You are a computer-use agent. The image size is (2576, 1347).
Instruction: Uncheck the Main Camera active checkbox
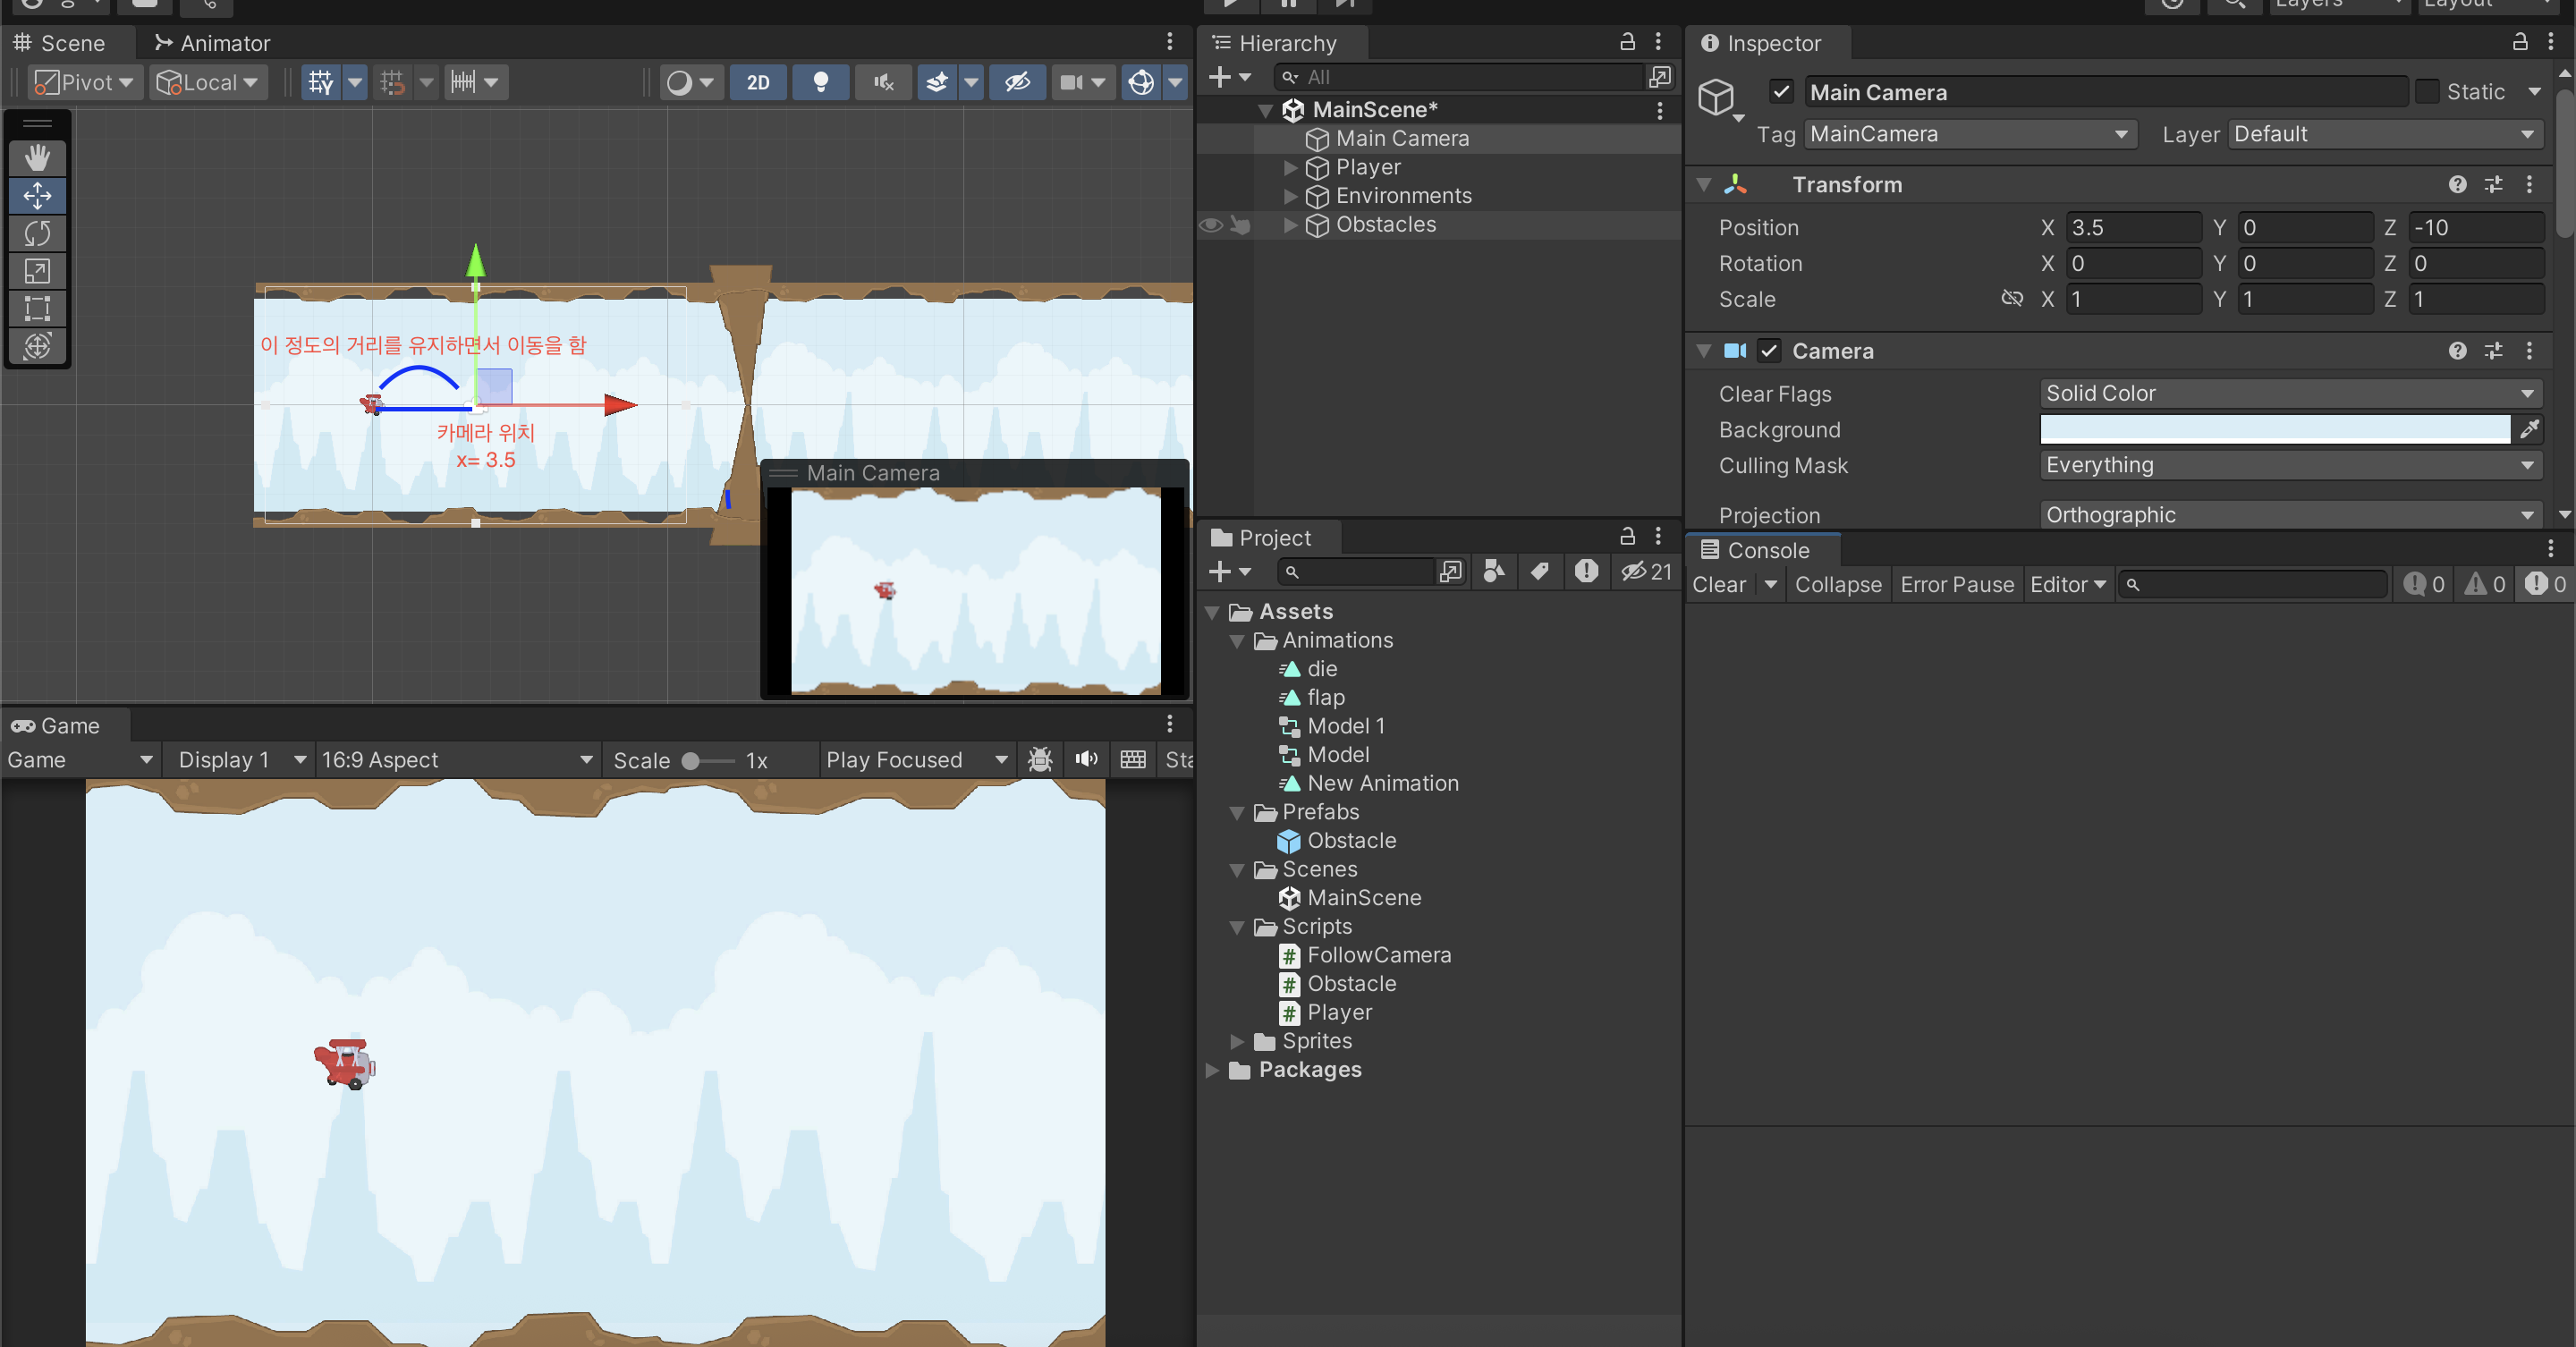(x=1781, y=92)
